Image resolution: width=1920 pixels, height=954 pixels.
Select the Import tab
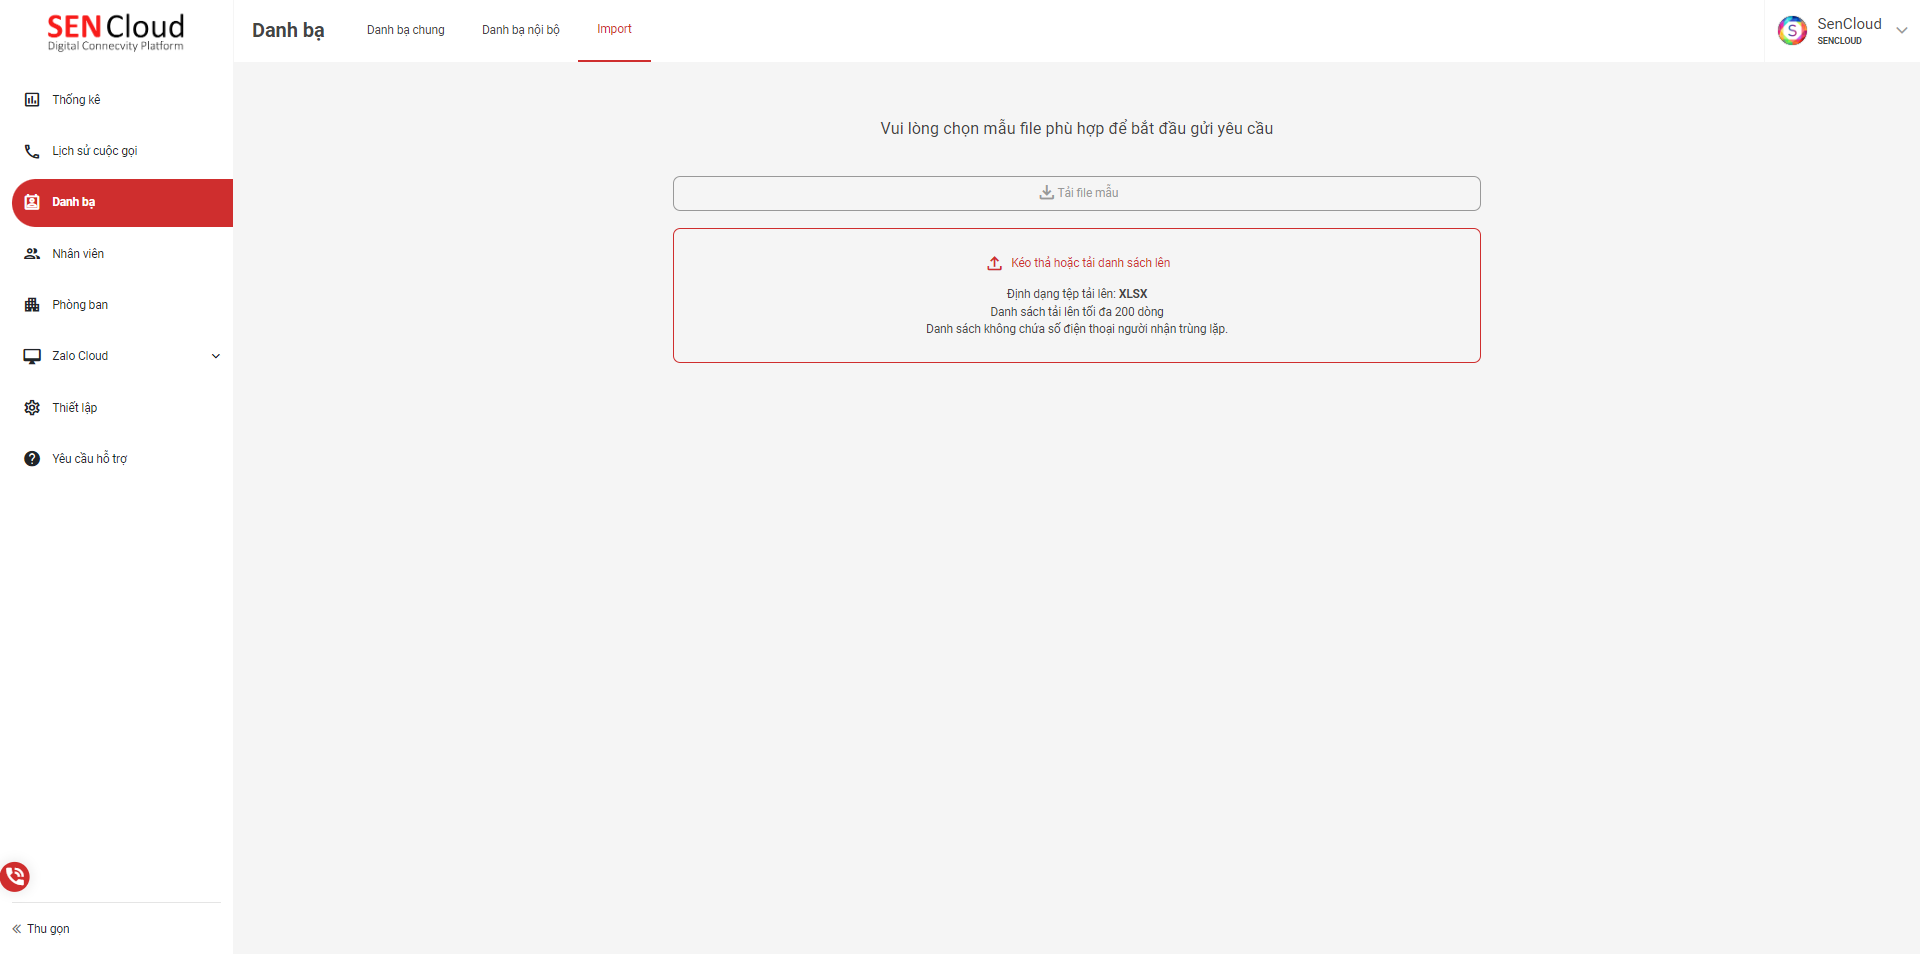[614, 30]
